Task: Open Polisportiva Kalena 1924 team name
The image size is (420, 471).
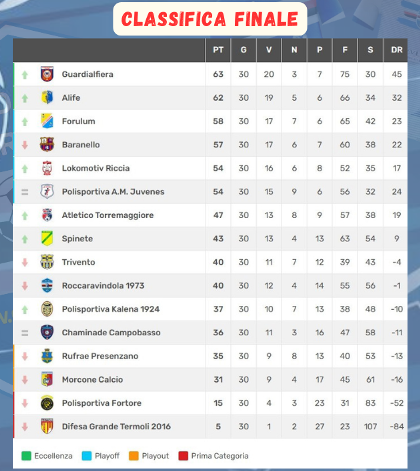Action: coord(111,309)
